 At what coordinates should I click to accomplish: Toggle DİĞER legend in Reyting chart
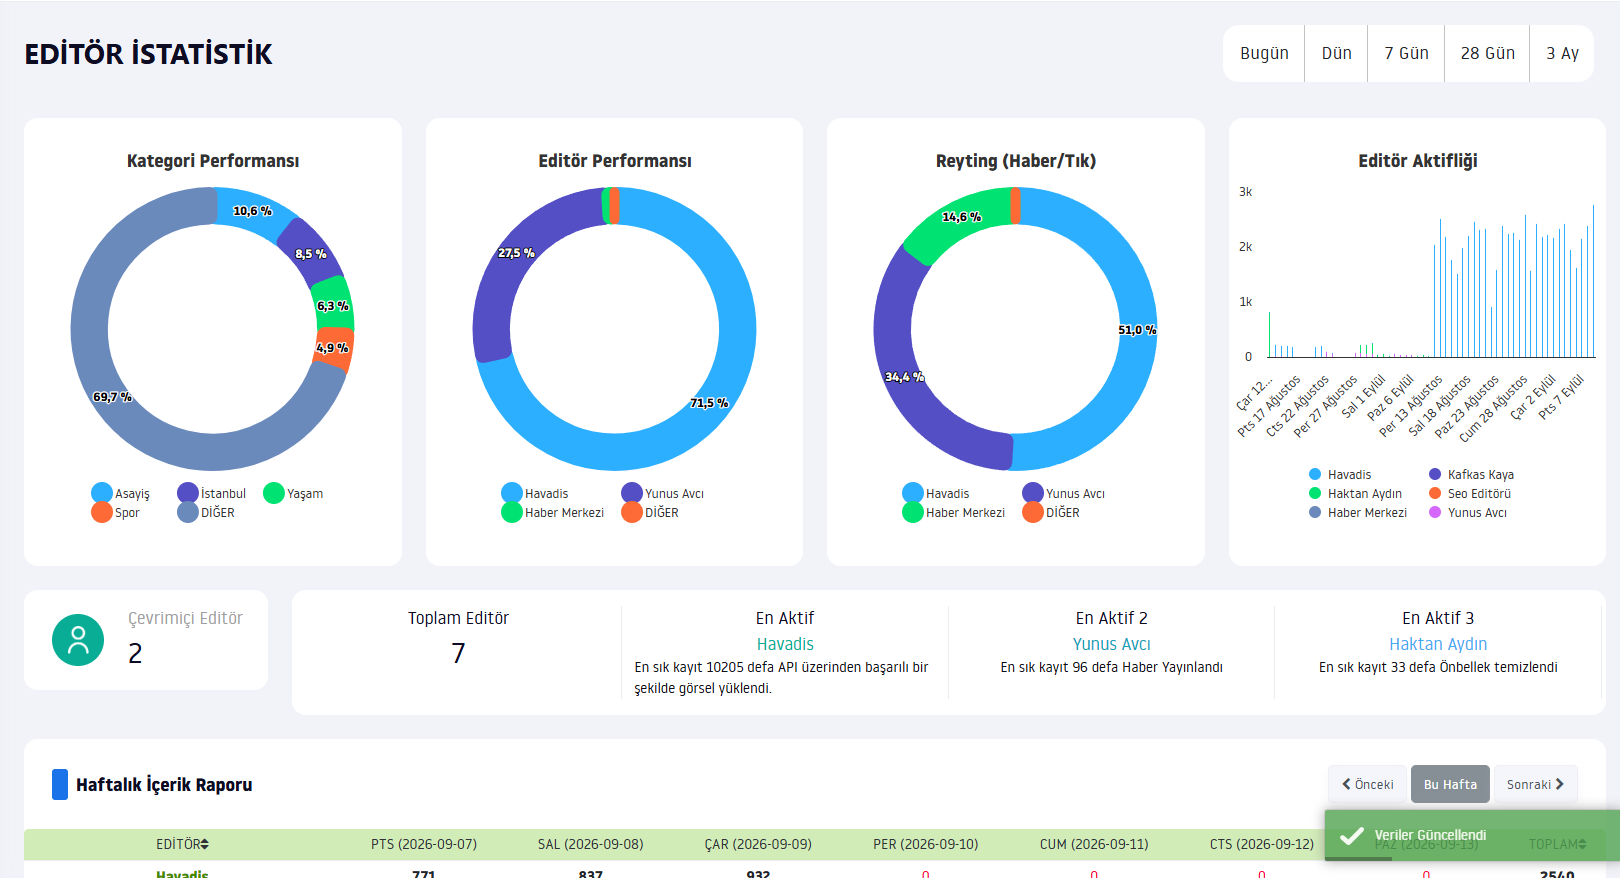[1051, 512]
